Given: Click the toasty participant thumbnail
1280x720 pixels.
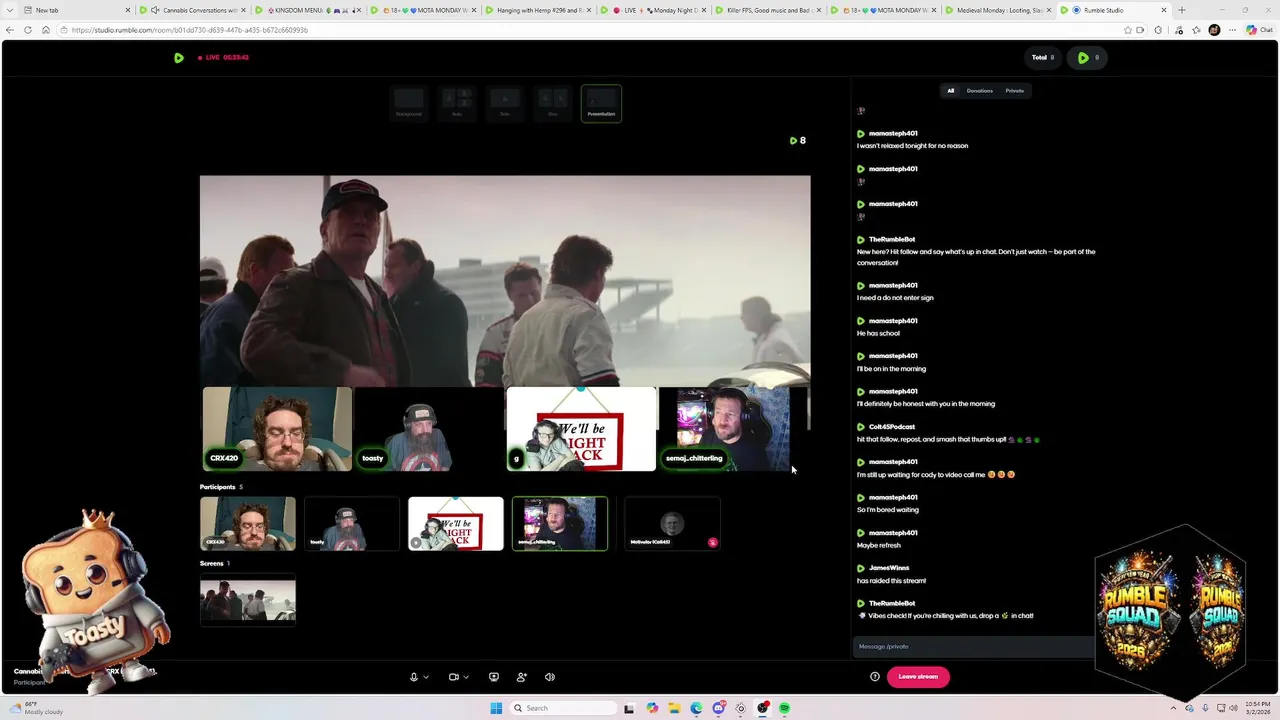Looking at the screenshot, I should [352, 523].
